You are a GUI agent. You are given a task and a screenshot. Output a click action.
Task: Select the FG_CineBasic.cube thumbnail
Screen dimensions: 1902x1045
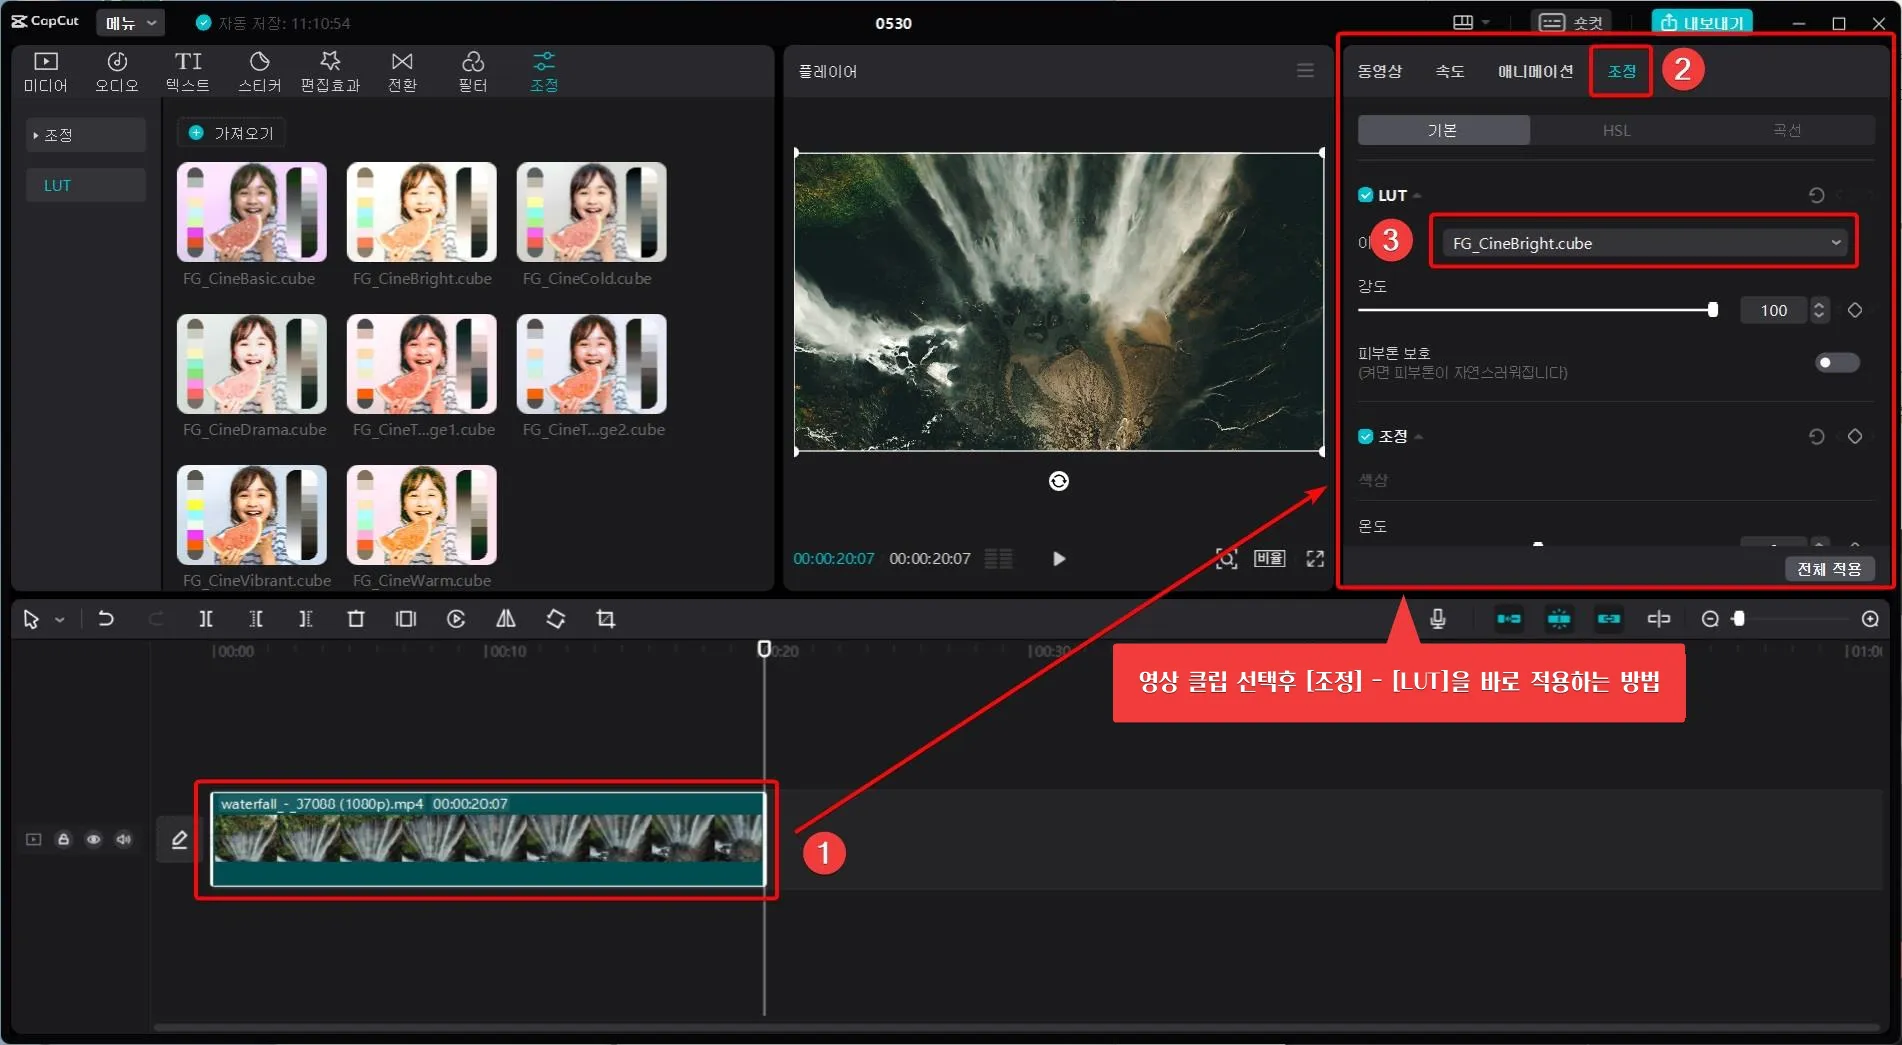click(252, 212)
